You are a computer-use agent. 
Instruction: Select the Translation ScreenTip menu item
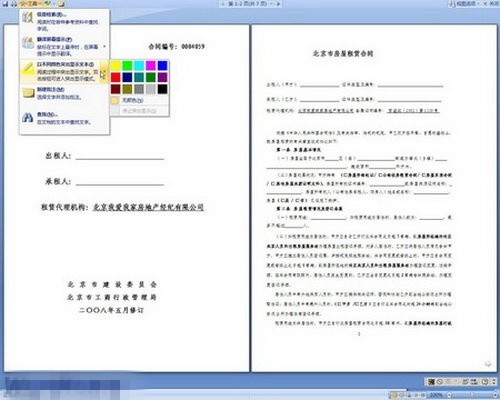tap(64, 46)
